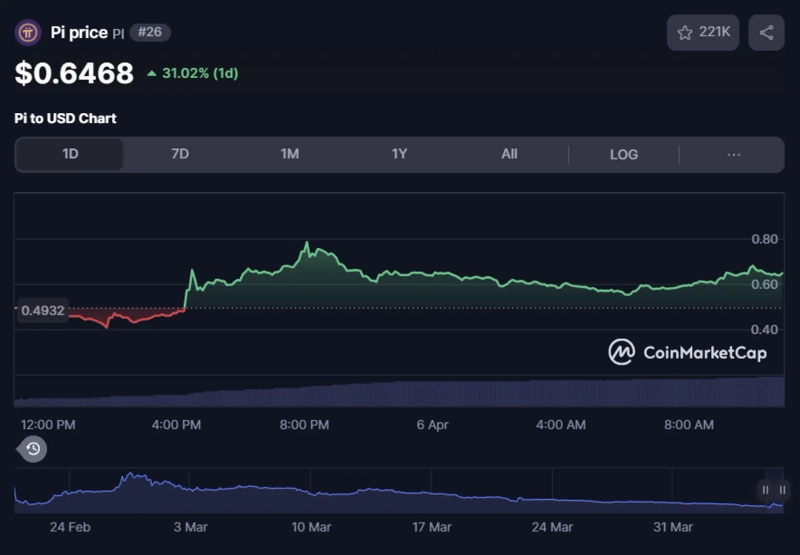Click the right range selector handle

782,489
